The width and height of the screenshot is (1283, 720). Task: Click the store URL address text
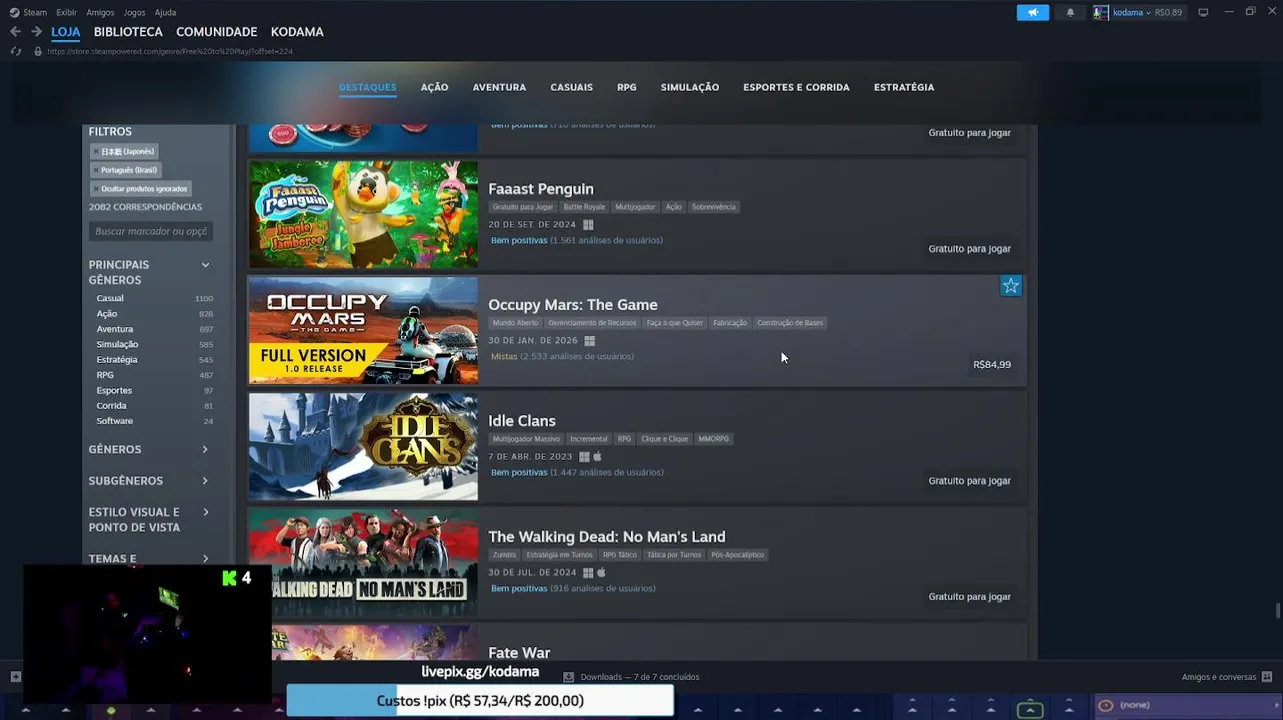click(170, 51)
